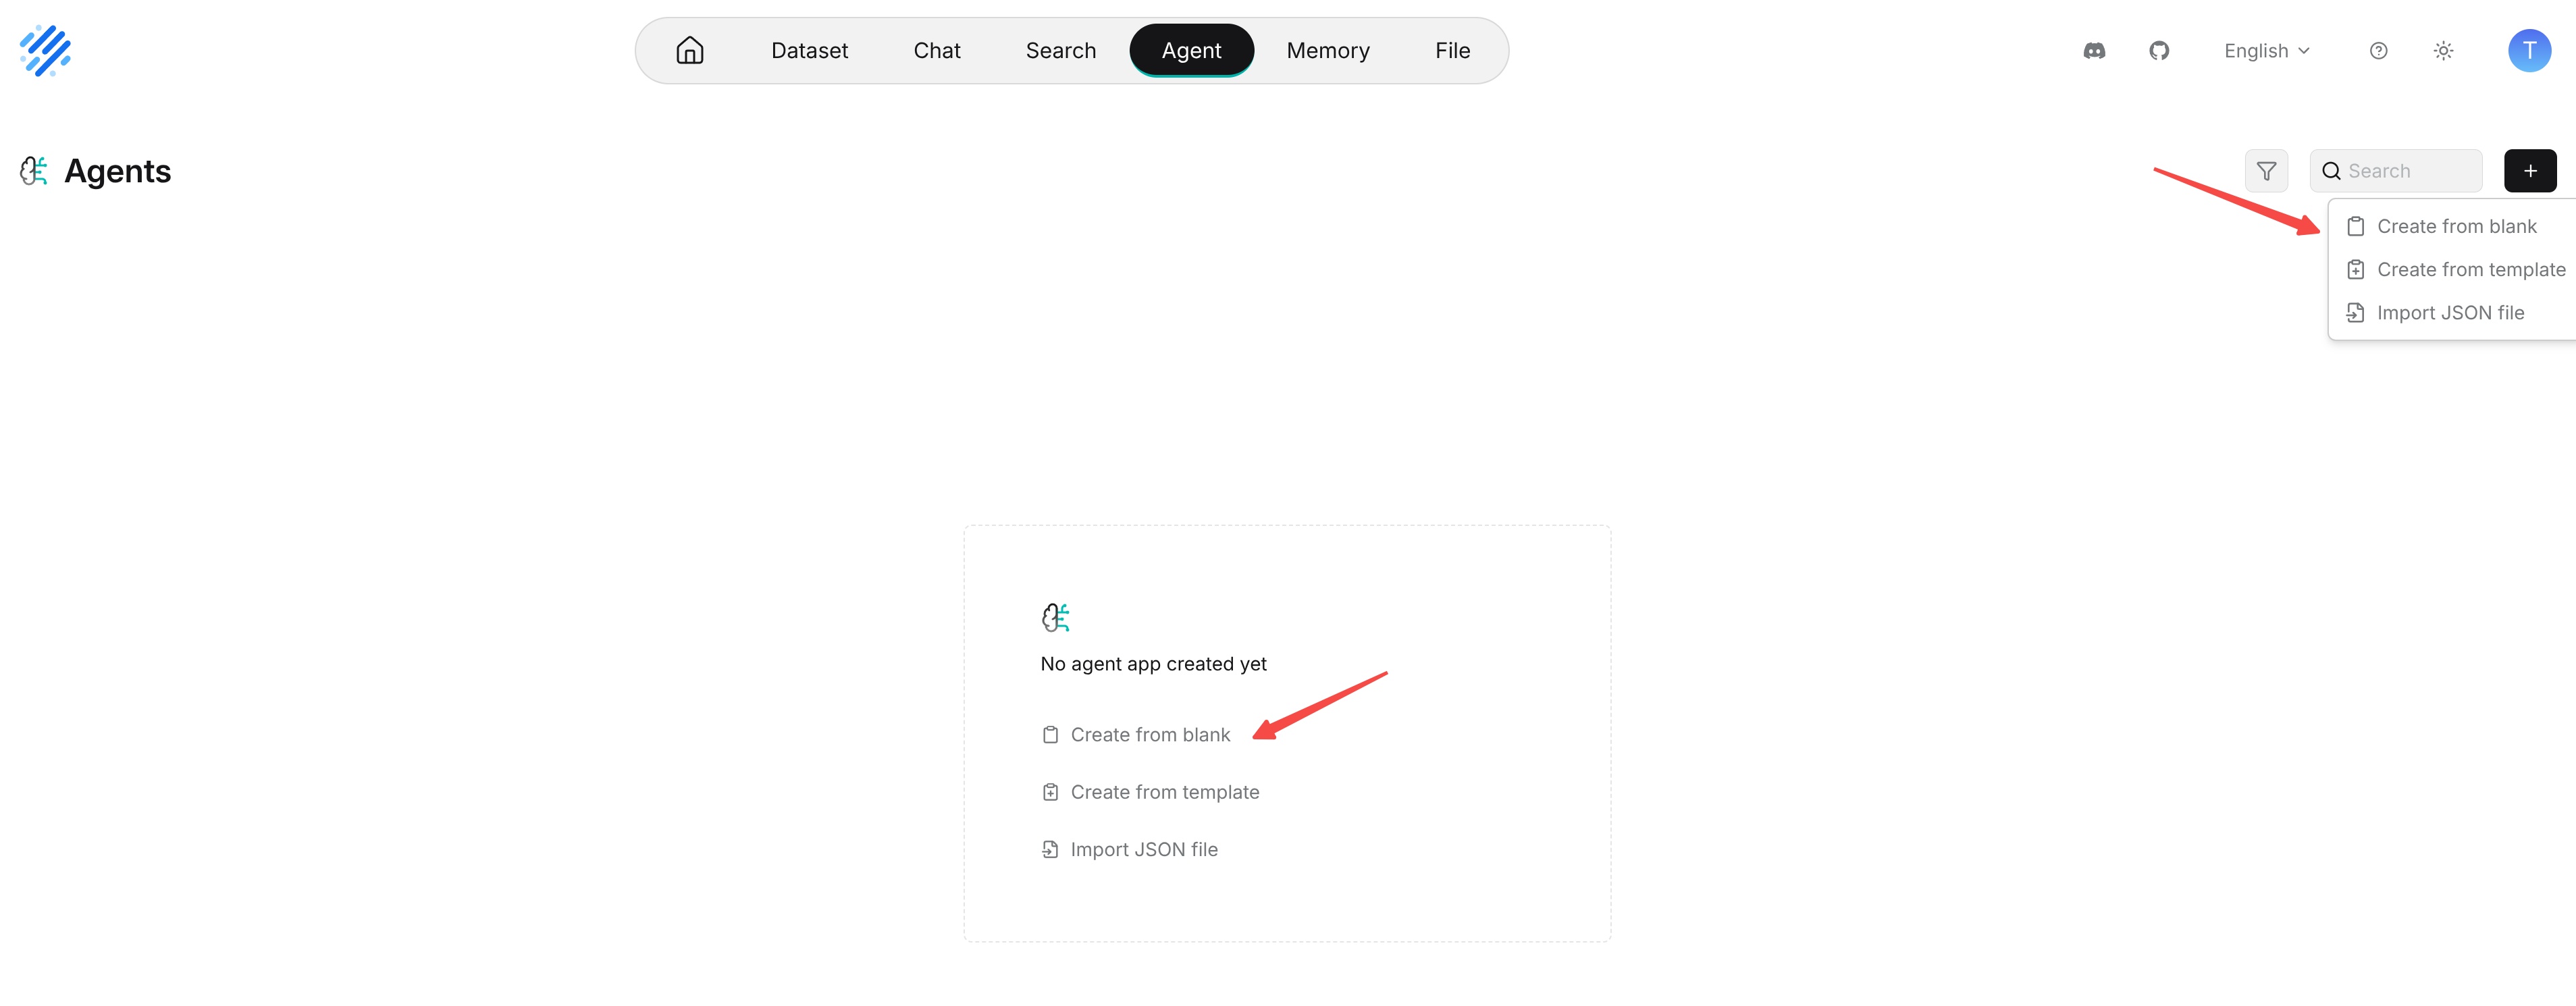
Task: Open the help question-mark icon
Action: (2378, 51)
